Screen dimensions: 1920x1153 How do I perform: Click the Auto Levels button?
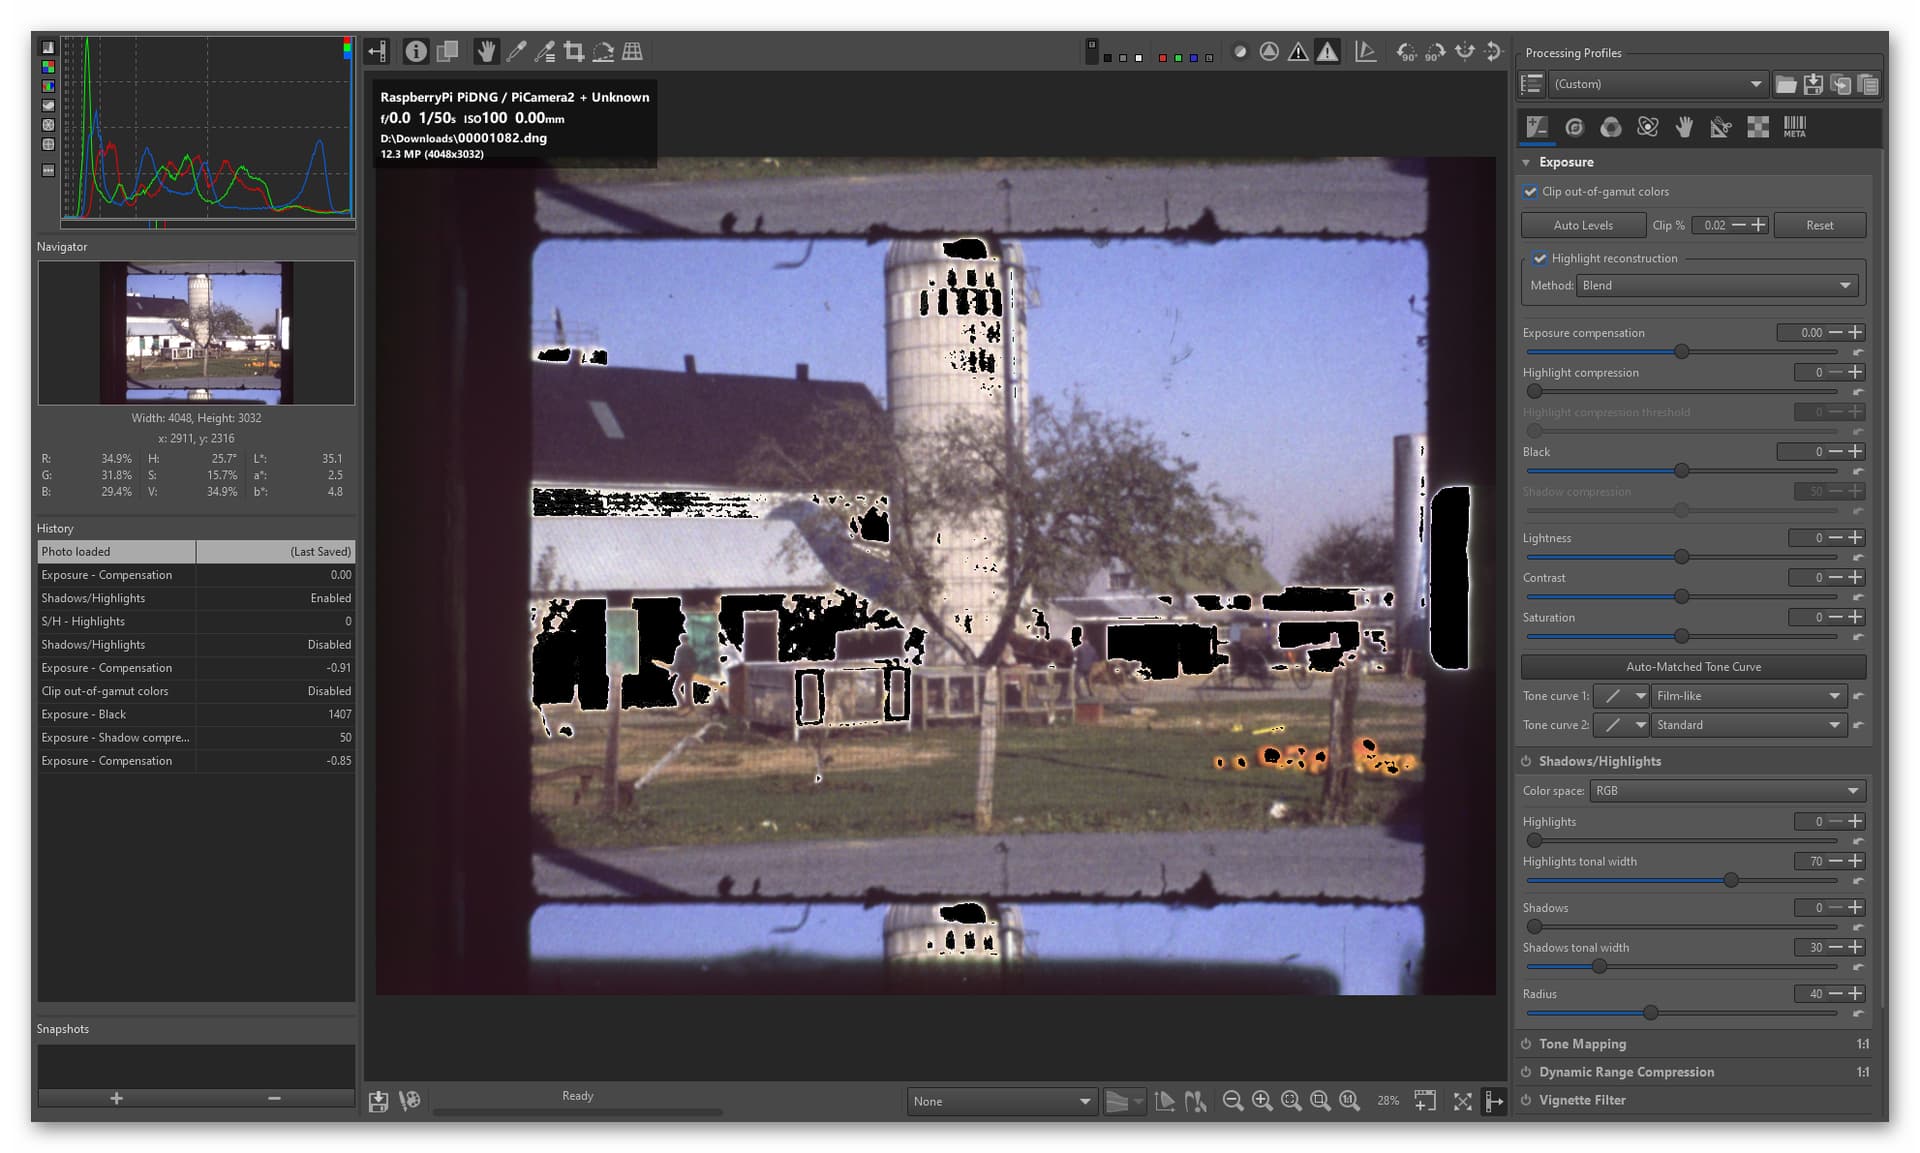[x=1583, y=225]
